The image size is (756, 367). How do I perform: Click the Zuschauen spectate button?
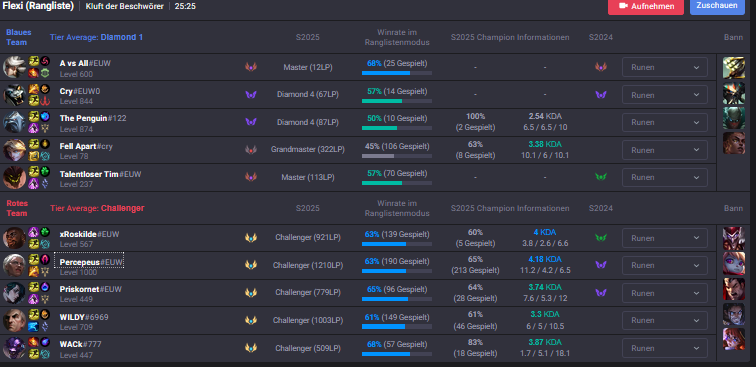click(717, 6)
